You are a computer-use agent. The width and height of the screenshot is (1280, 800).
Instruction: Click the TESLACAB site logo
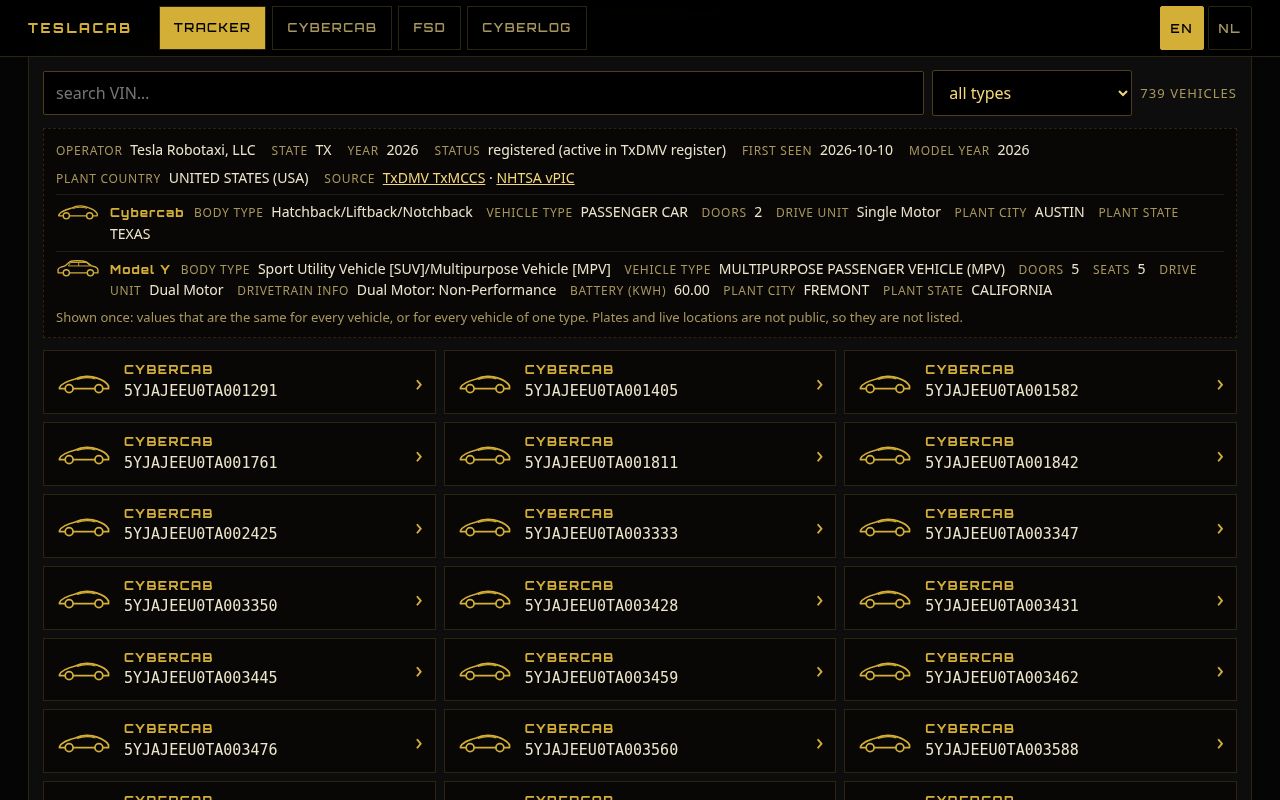point(79,28)
